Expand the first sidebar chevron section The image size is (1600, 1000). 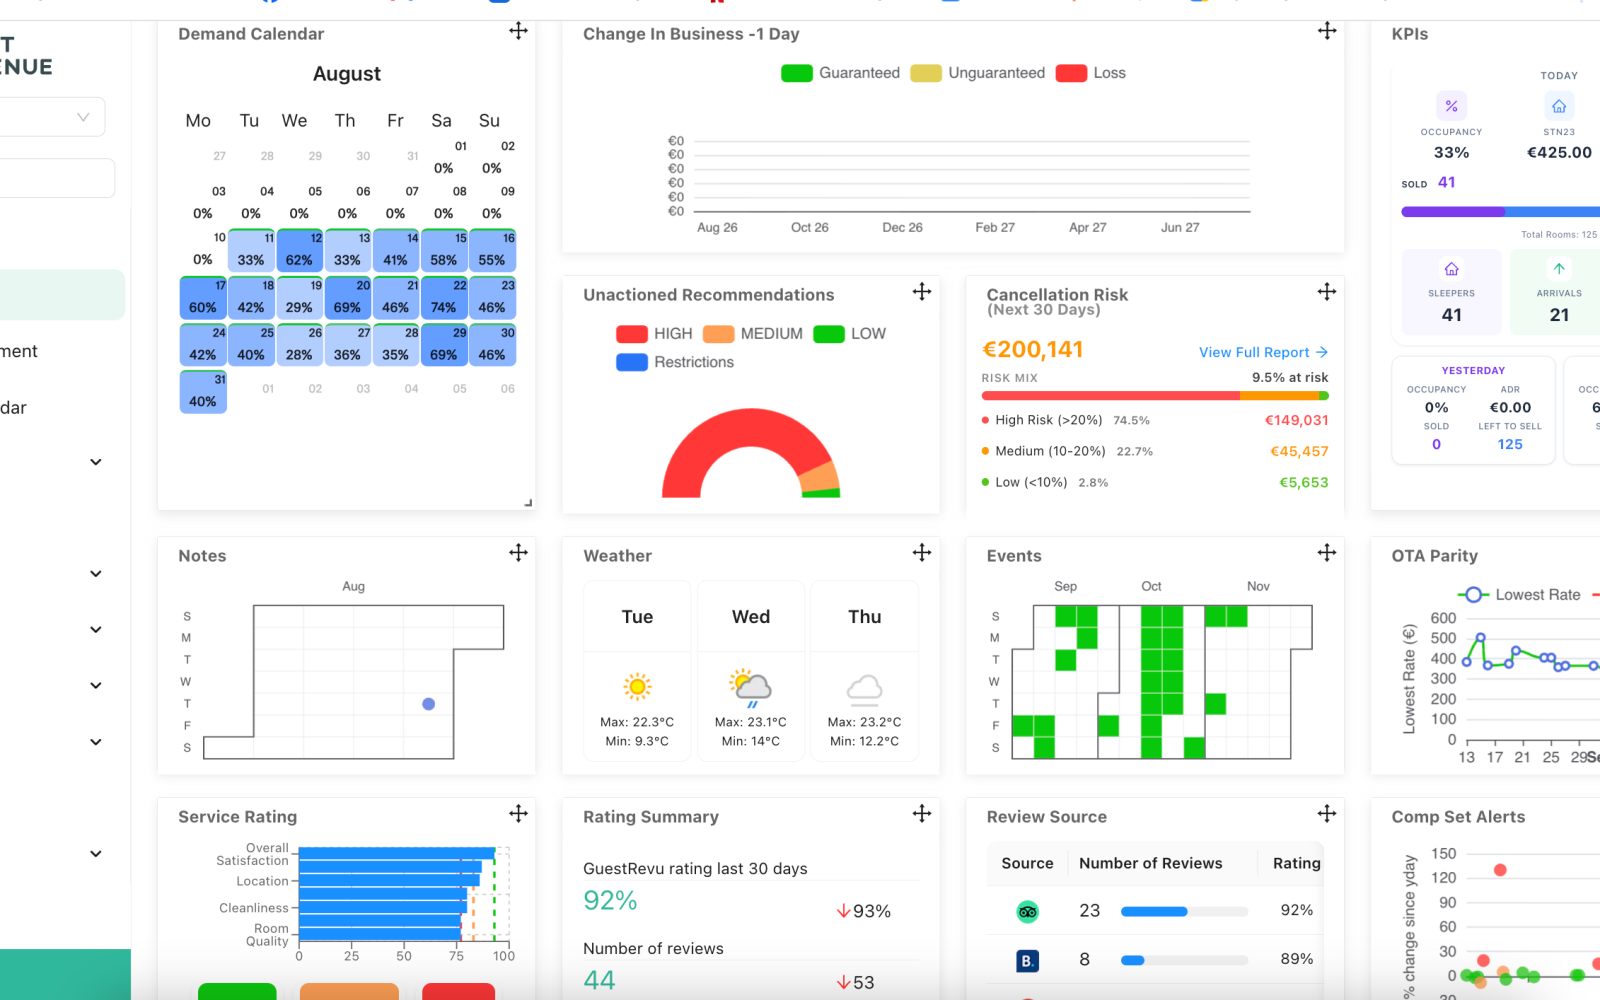pos(96,462)
